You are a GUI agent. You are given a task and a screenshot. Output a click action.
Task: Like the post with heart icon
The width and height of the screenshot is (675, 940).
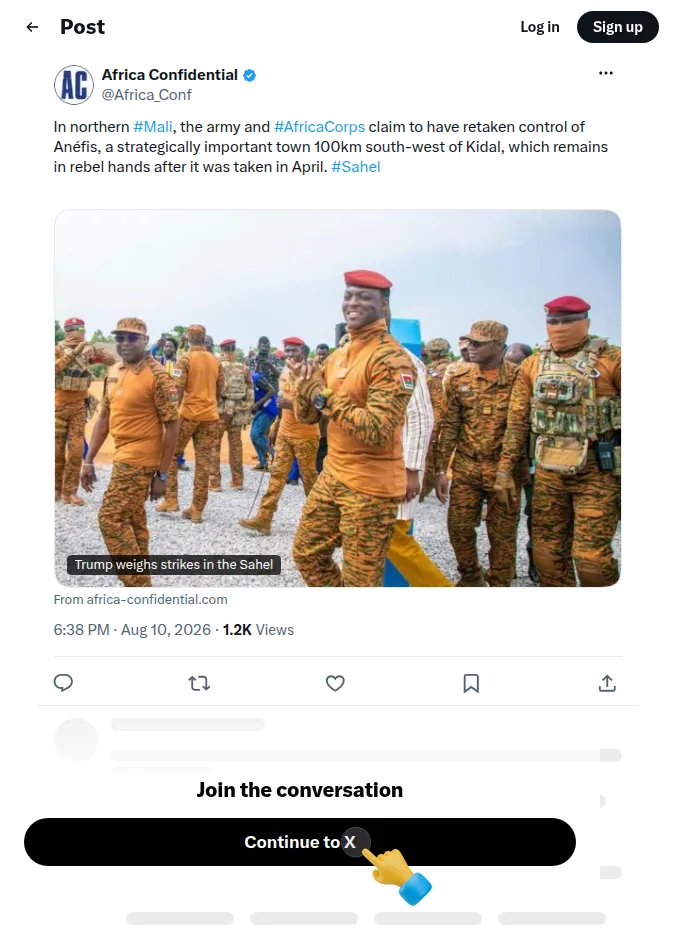click(x=335, y=683)
